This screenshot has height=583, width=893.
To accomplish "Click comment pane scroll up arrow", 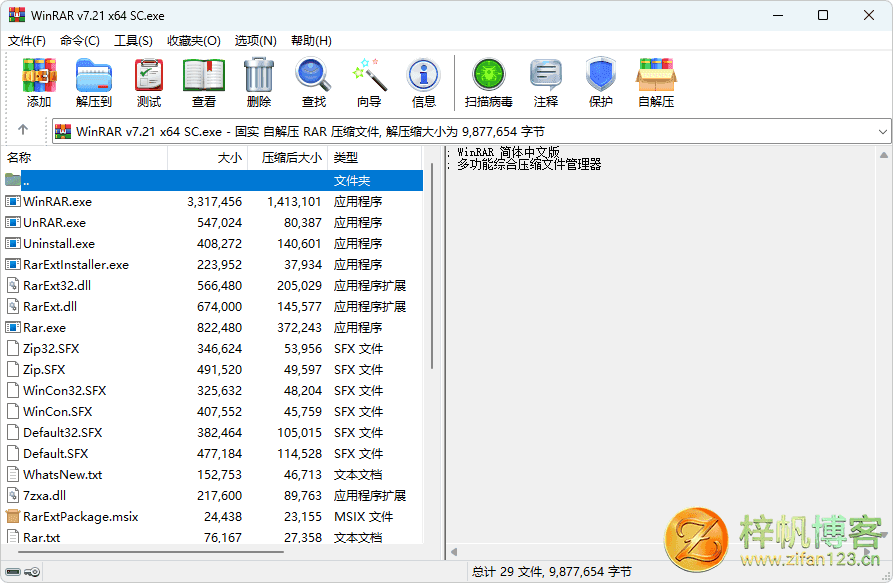I will [x=883, y=155].
